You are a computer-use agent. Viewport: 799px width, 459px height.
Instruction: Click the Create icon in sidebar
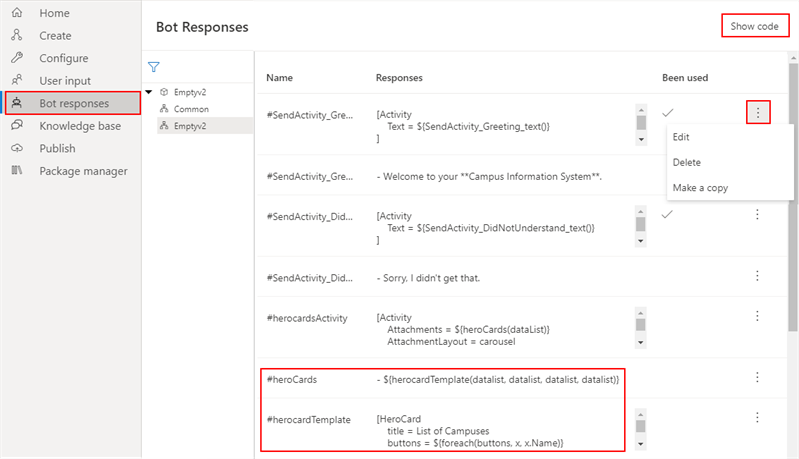pos(16,35)
